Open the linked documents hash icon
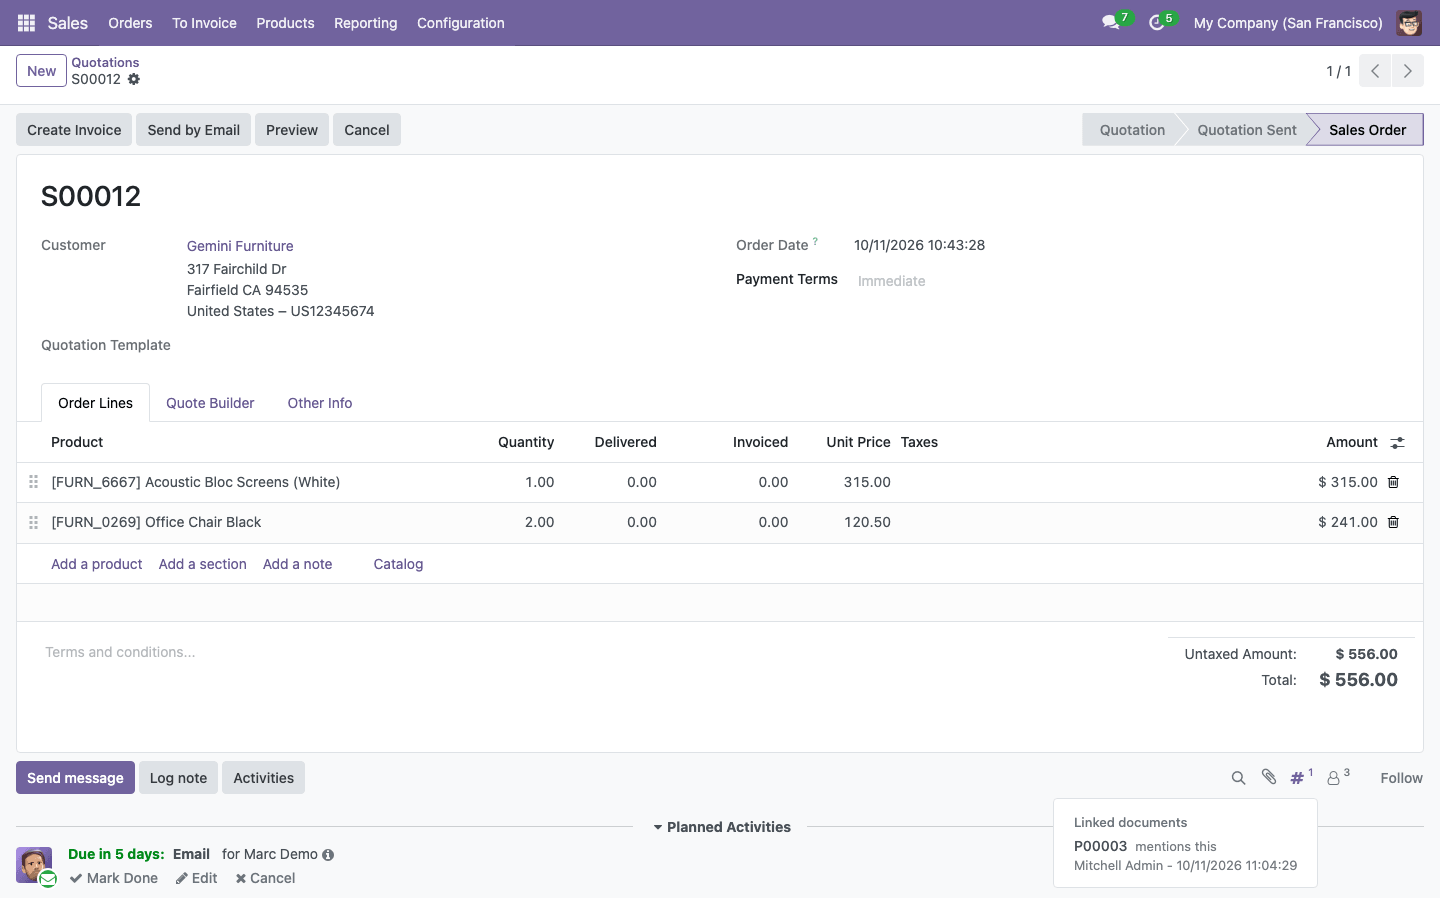This screenshot has width=1440, height=898. (x=1300, y=777)
